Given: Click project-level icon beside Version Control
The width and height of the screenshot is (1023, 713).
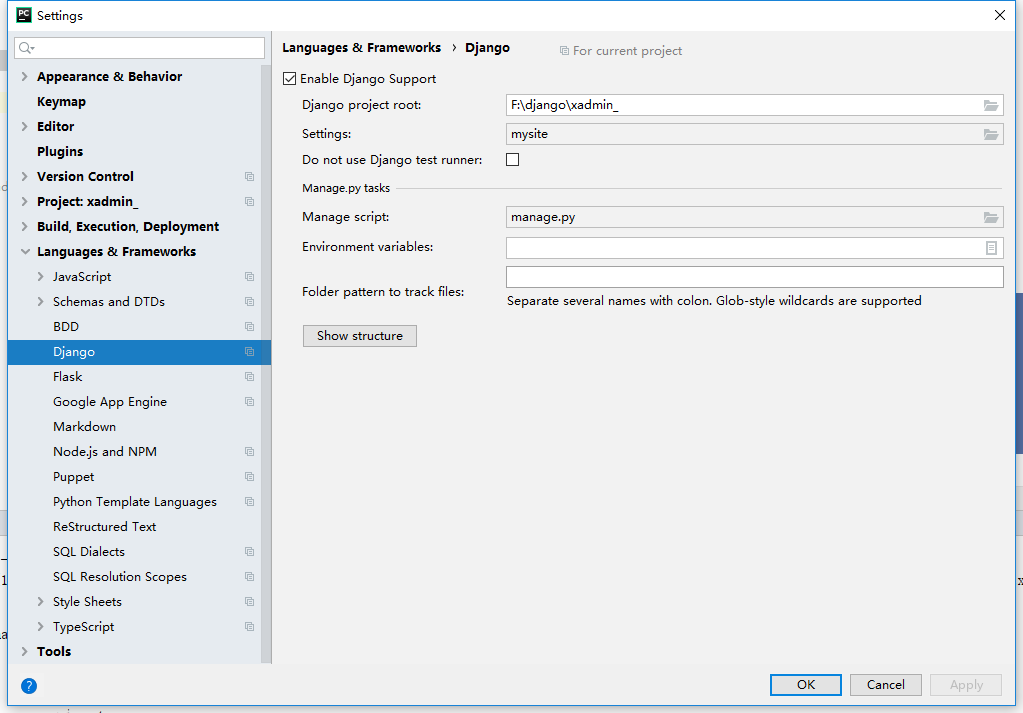Looking at the screenshot, I should pos(249,177).
